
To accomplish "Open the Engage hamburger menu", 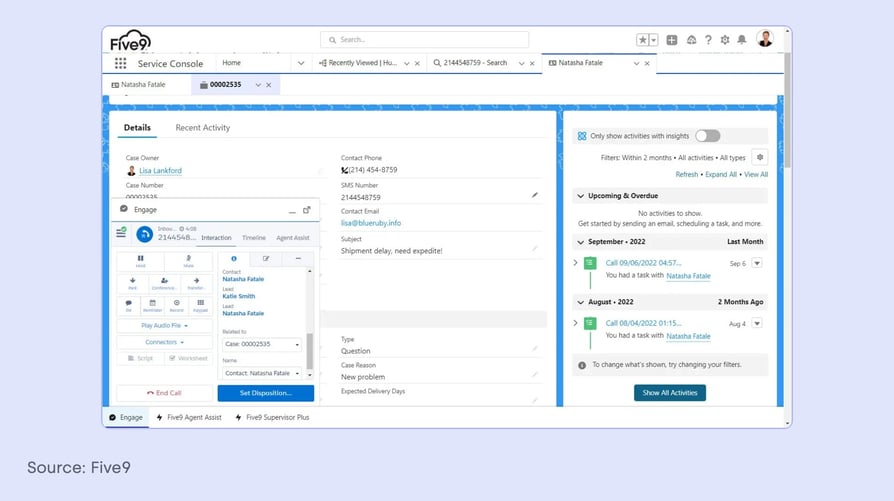I will 121,233.
